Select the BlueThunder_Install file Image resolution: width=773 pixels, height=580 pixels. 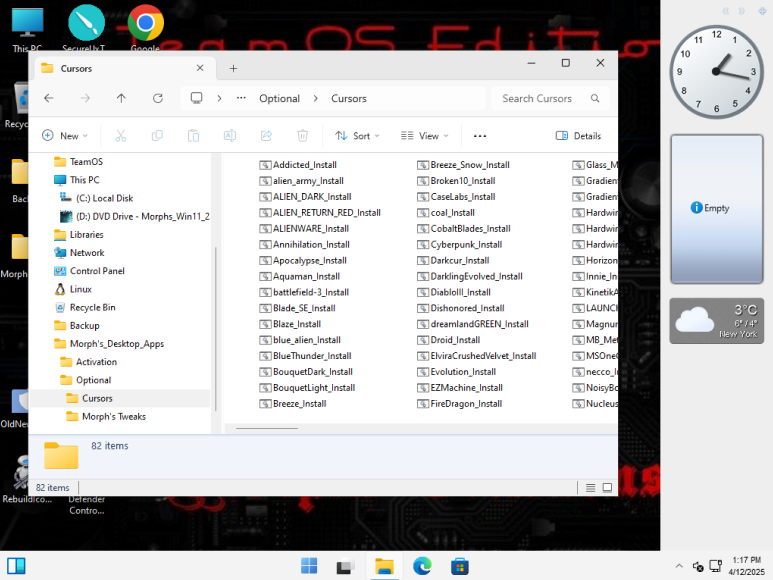pyautogui.click(x=306, y=356)
